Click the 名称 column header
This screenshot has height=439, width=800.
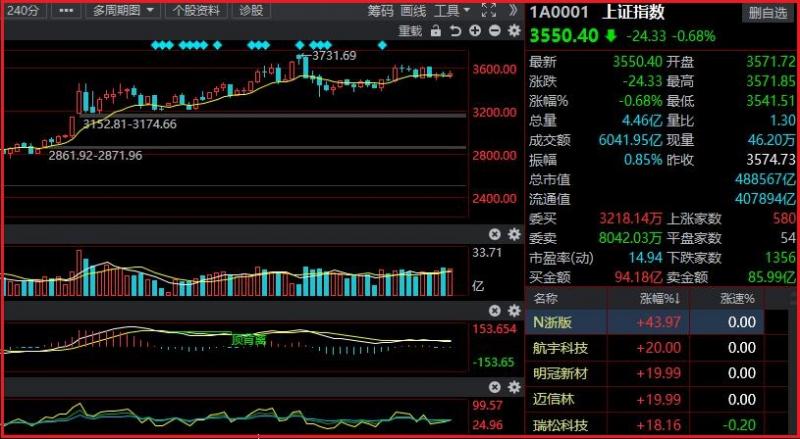pos(545,299)
